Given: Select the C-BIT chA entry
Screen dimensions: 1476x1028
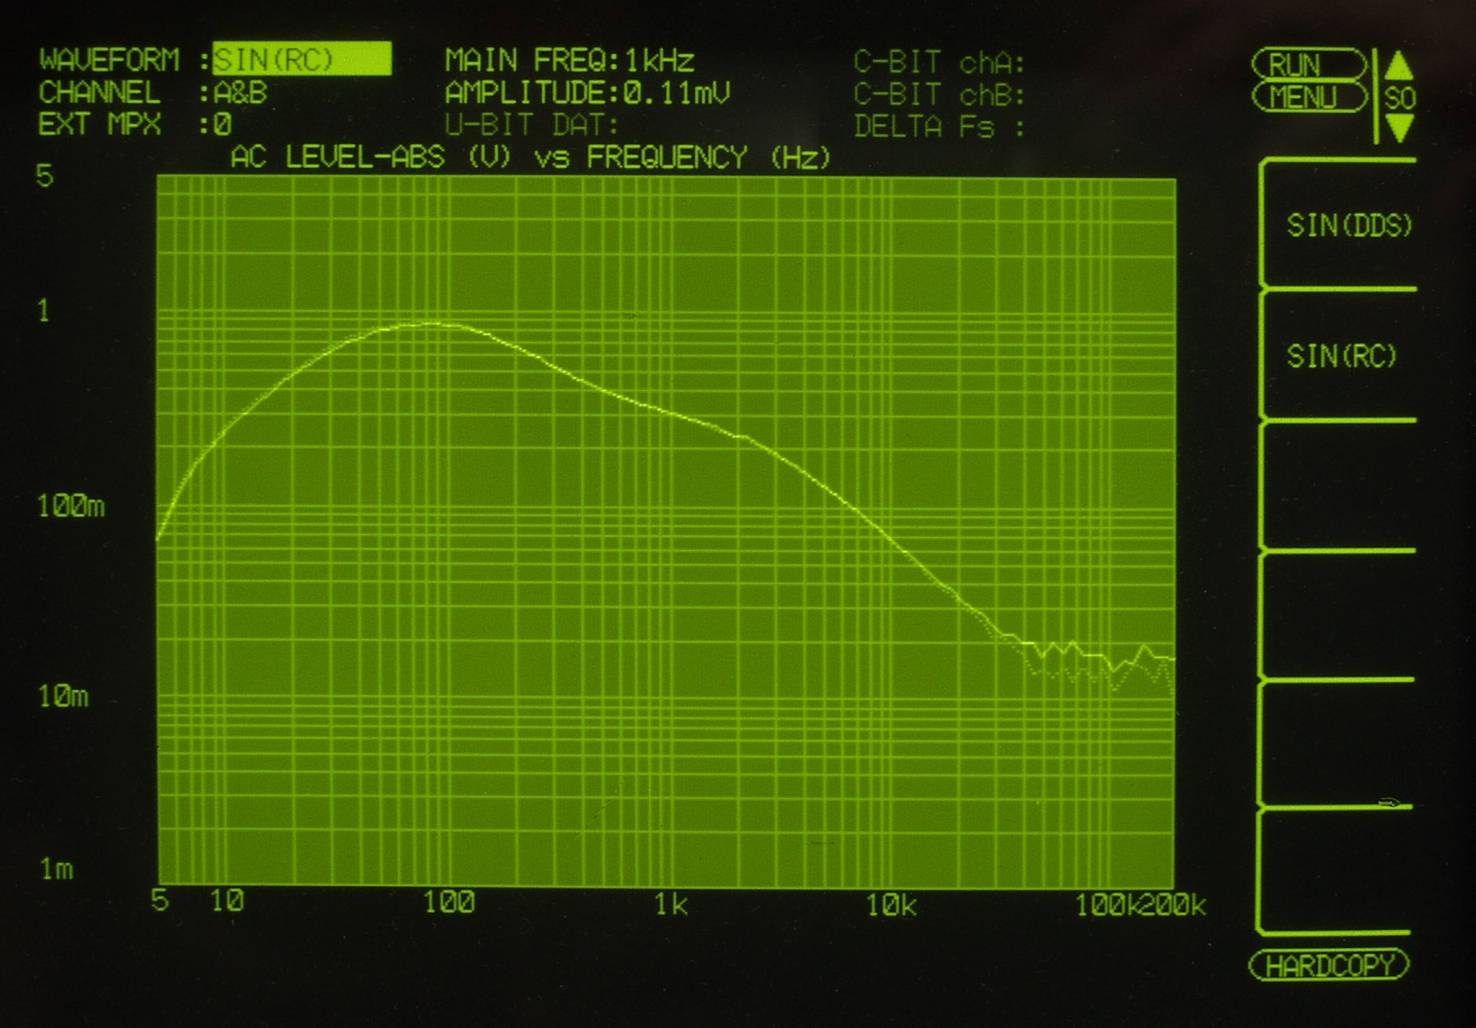Looking at the screenshot, I should [938, 63].
